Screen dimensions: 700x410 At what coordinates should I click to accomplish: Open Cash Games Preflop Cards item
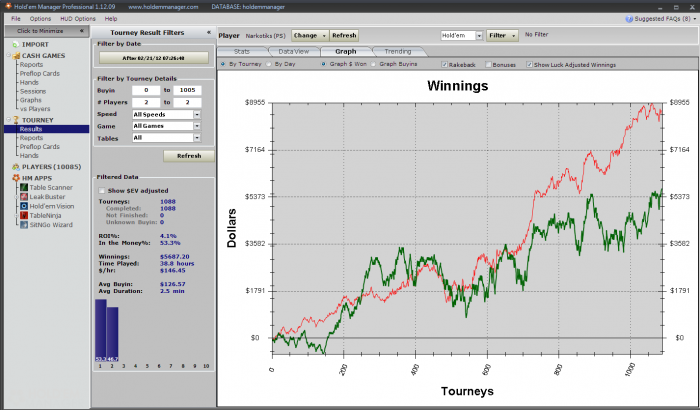40,73
